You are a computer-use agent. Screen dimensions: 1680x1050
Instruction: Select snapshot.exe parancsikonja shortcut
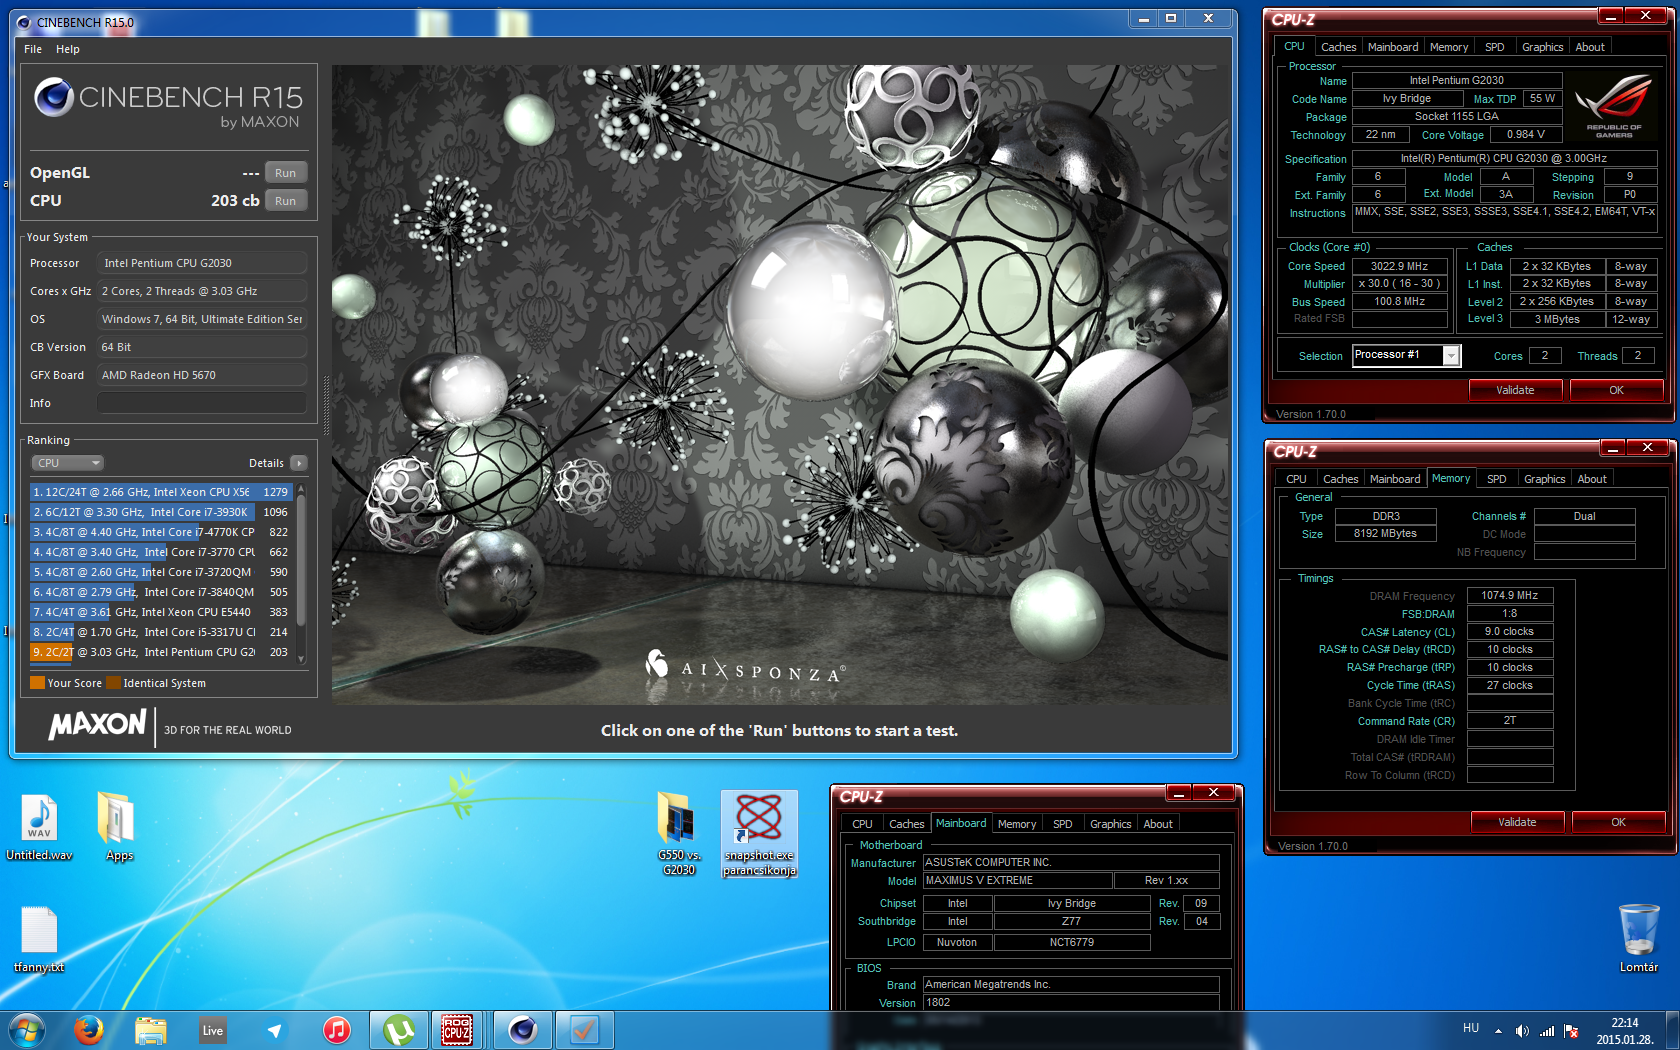point(759,833)
